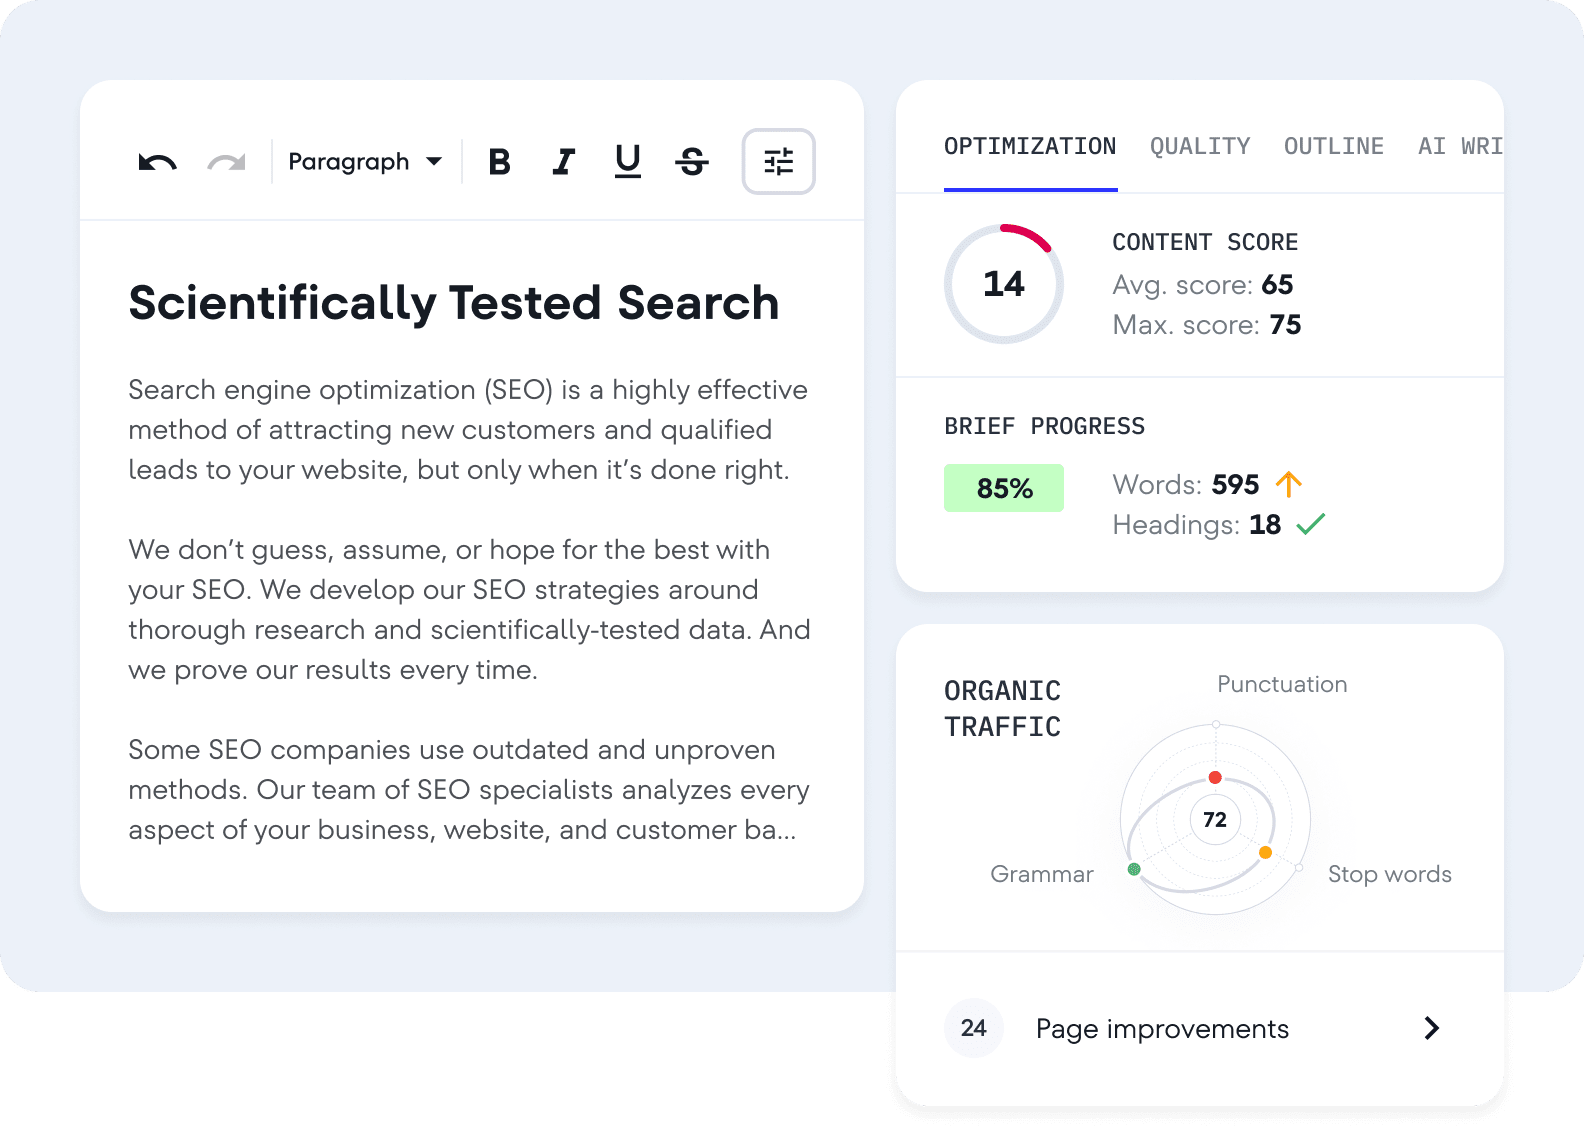Toggle underline formatting

[628, 161]
